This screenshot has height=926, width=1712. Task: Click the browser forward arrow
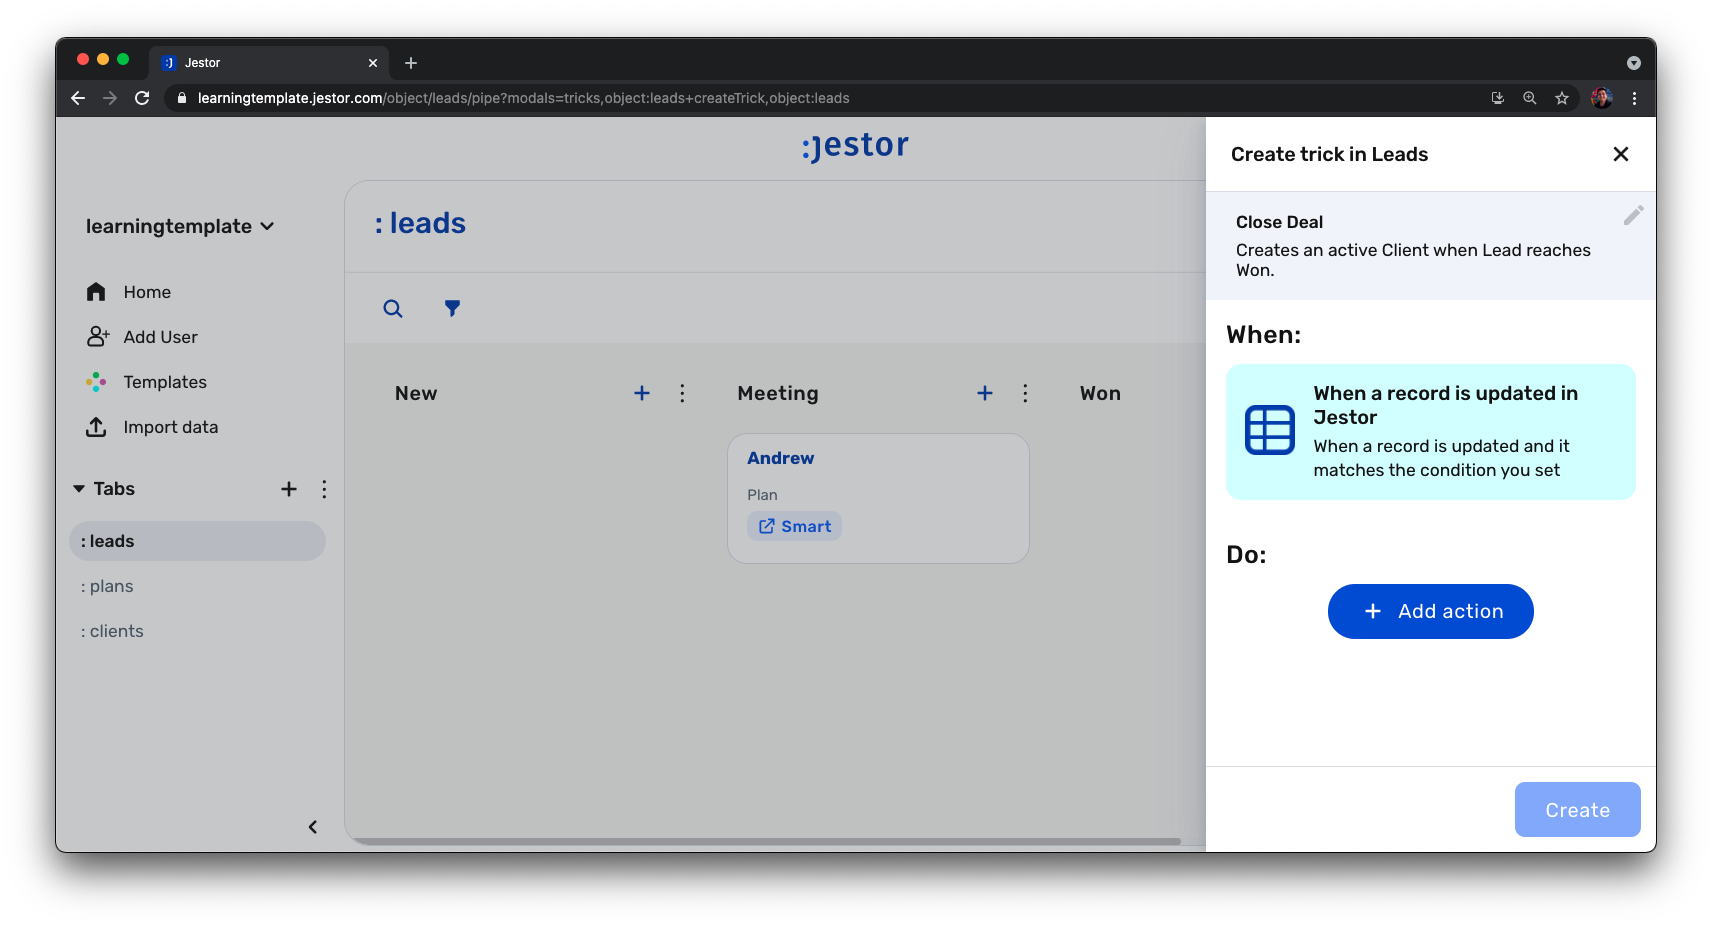click(x=110, y=98)
